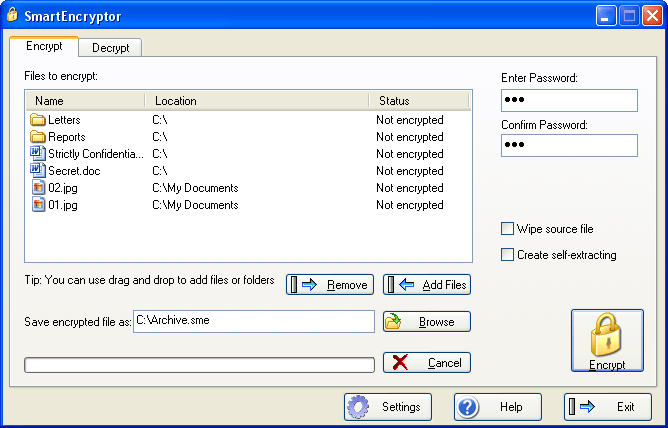
Task: Click the folder icon beside Letters
Action: click(37, 120)
